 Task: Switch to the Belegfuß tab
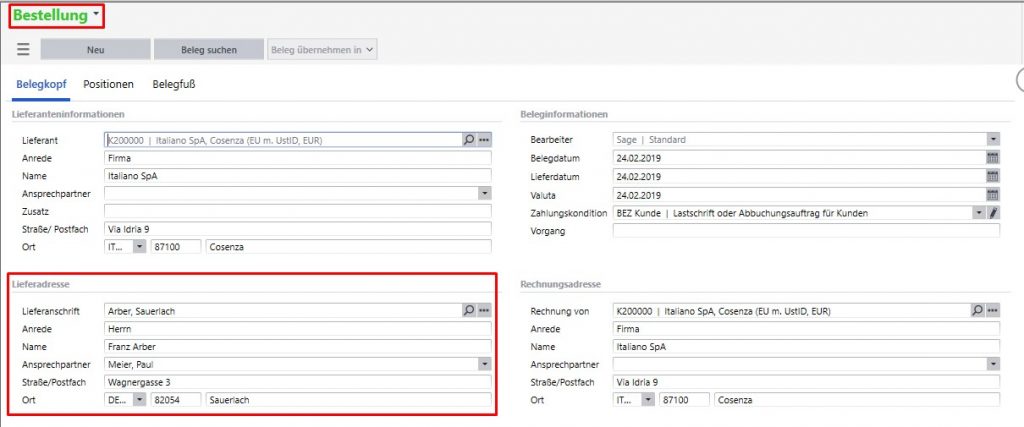[173, 85]
